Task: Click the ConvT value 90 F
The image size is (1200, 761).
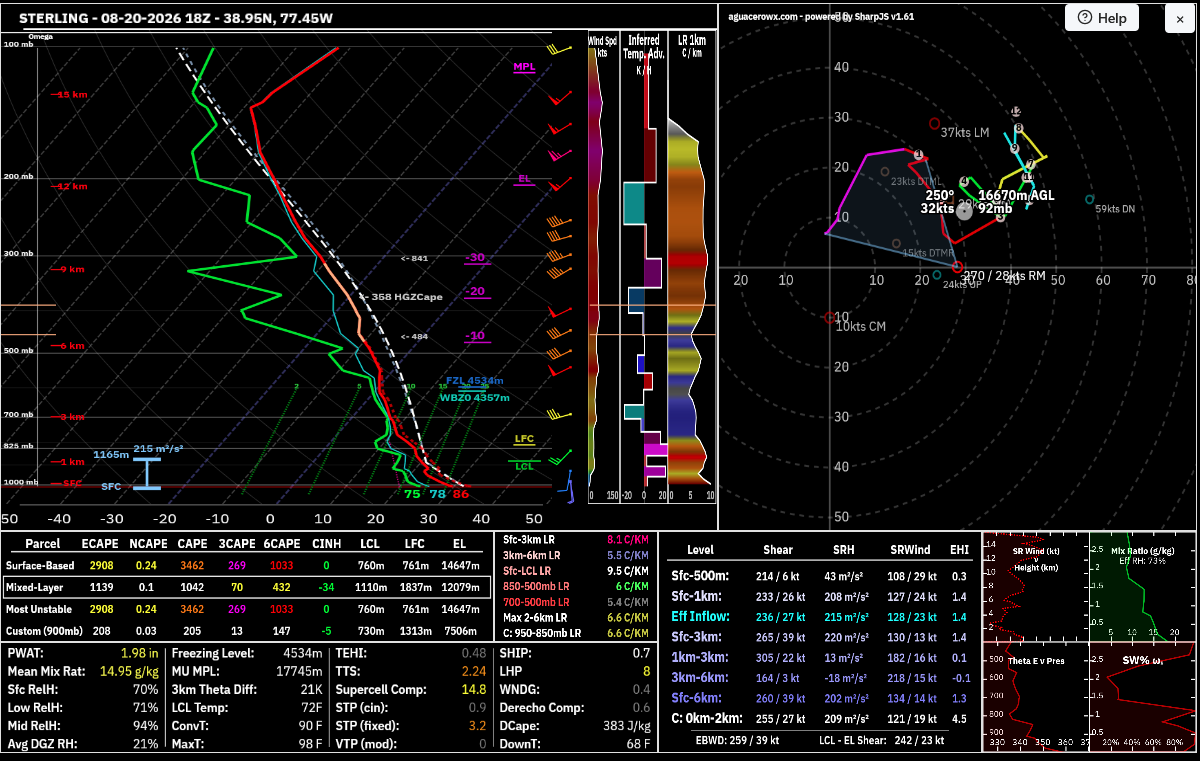Action: (309, 725)
